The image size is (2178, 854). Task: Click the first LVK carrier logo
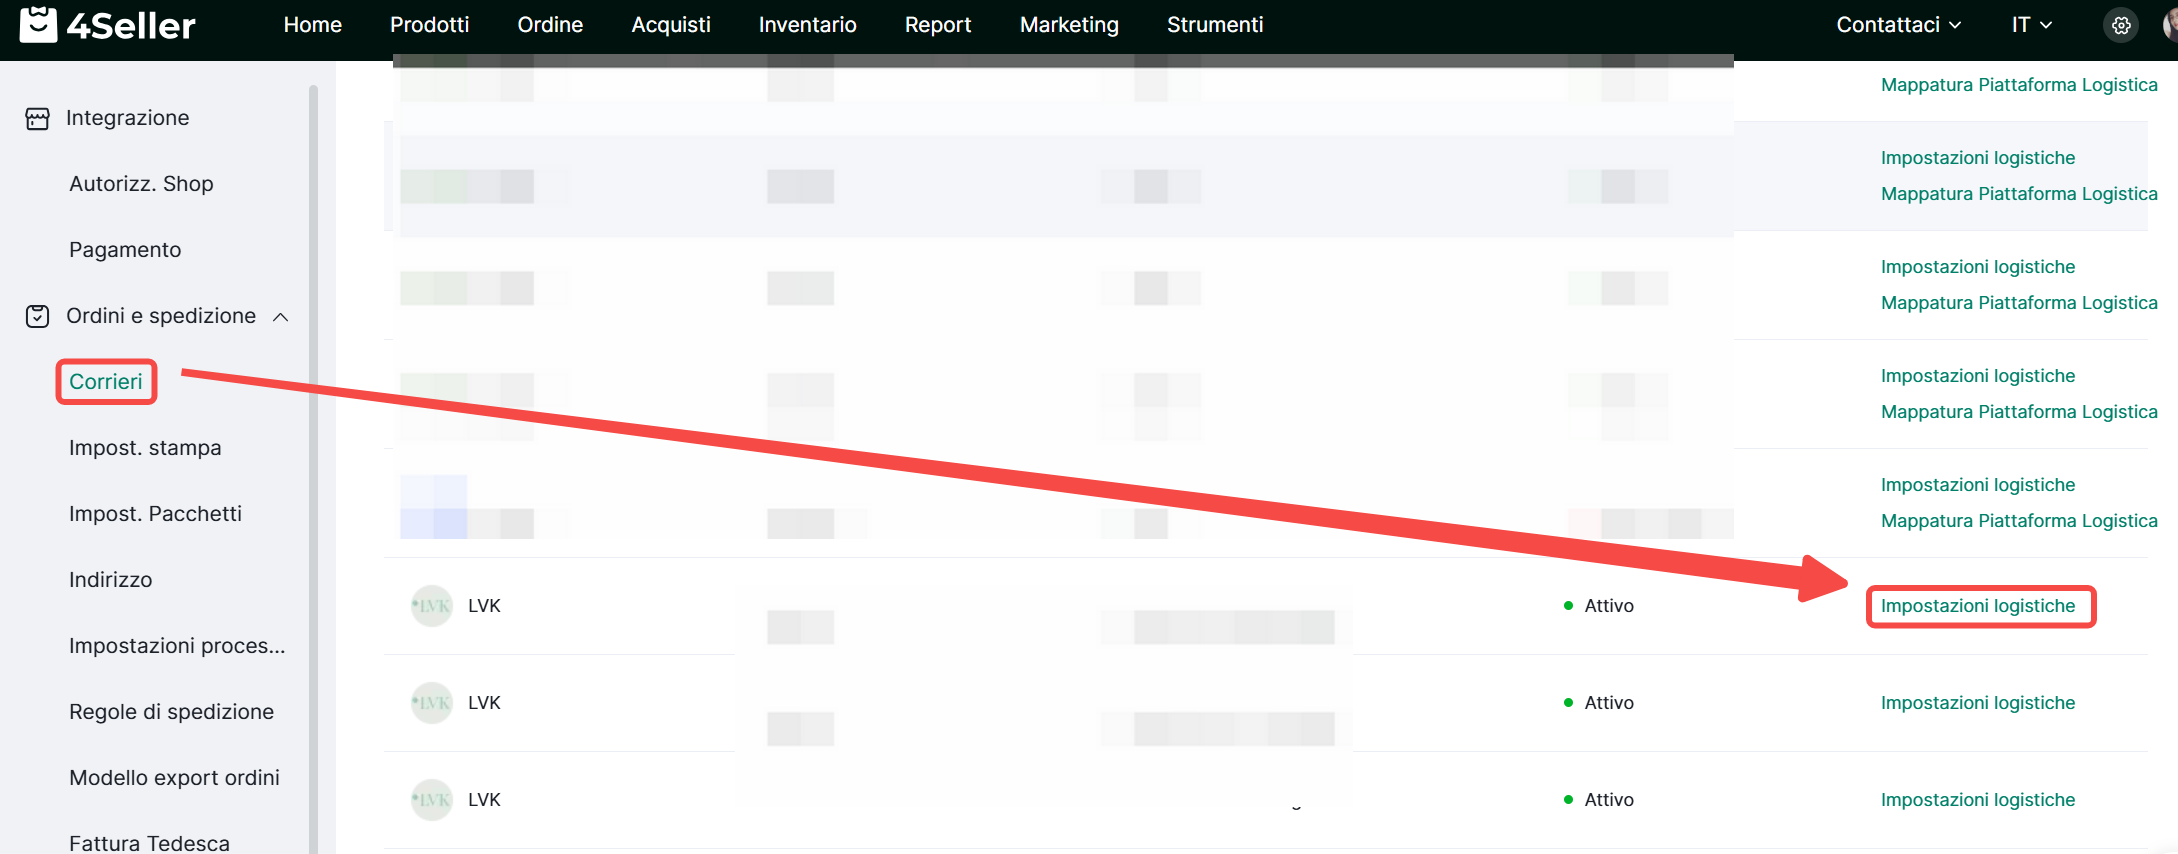tap(432, 606)
